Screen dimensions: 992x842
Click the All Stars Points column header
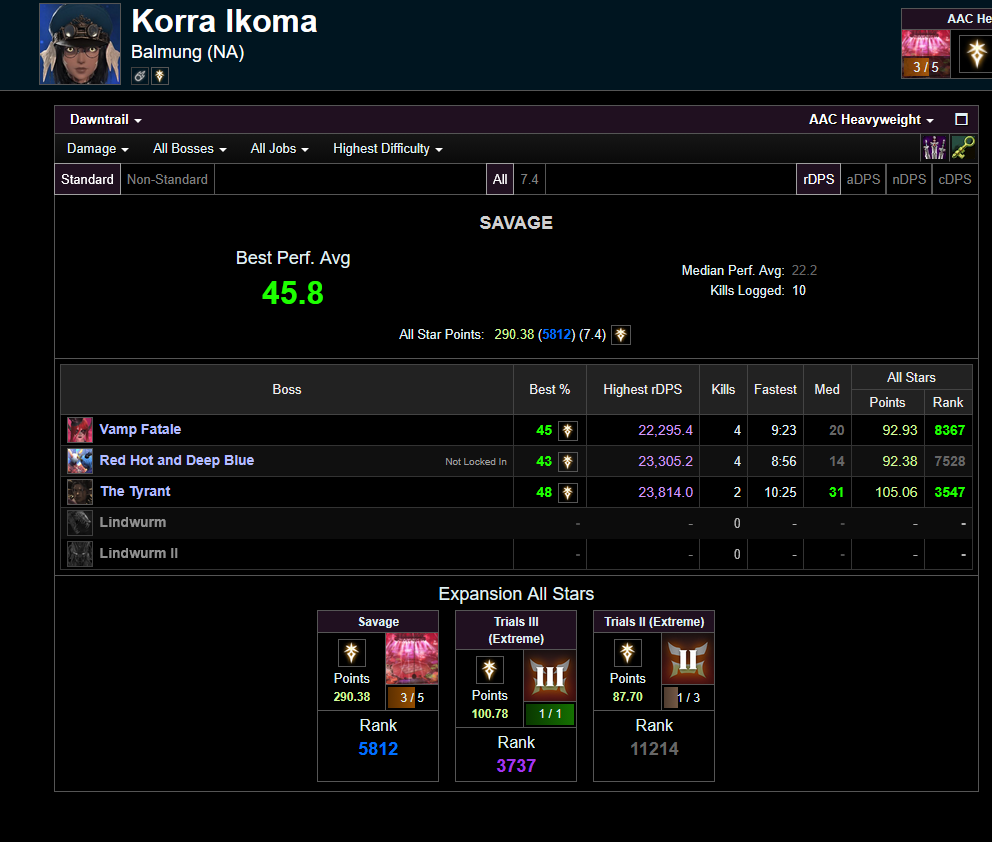(x=887, y=402)
